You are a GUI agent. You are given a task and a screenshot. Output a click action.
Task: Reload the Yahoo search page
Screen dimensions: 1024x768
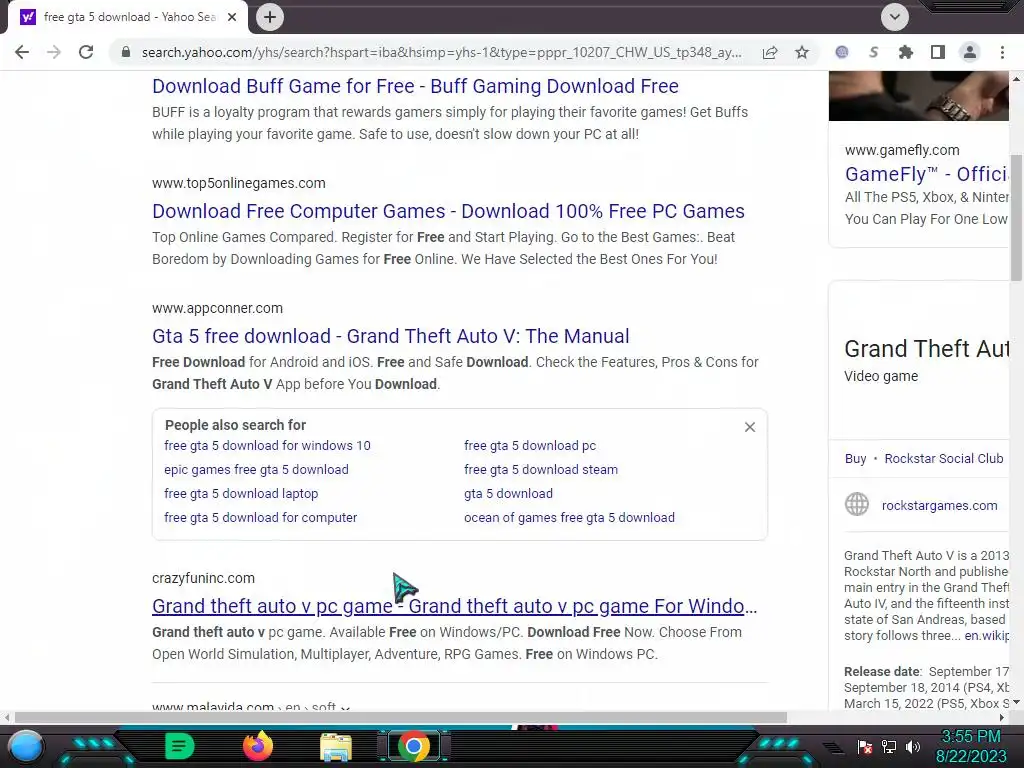(86, 52)
